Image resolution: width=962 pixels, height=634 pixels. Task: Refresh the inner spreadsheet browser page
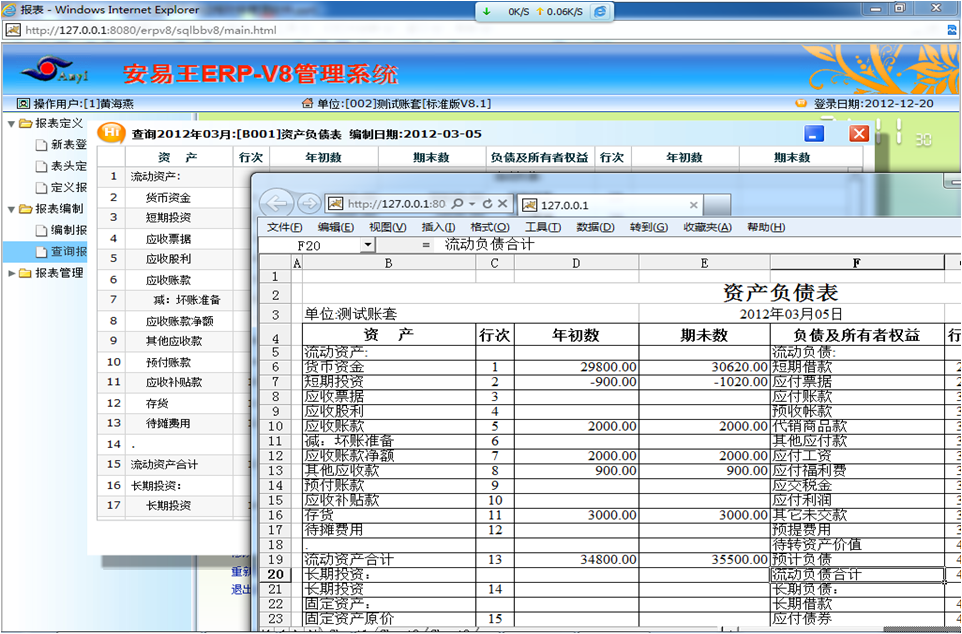click(488, 204)
